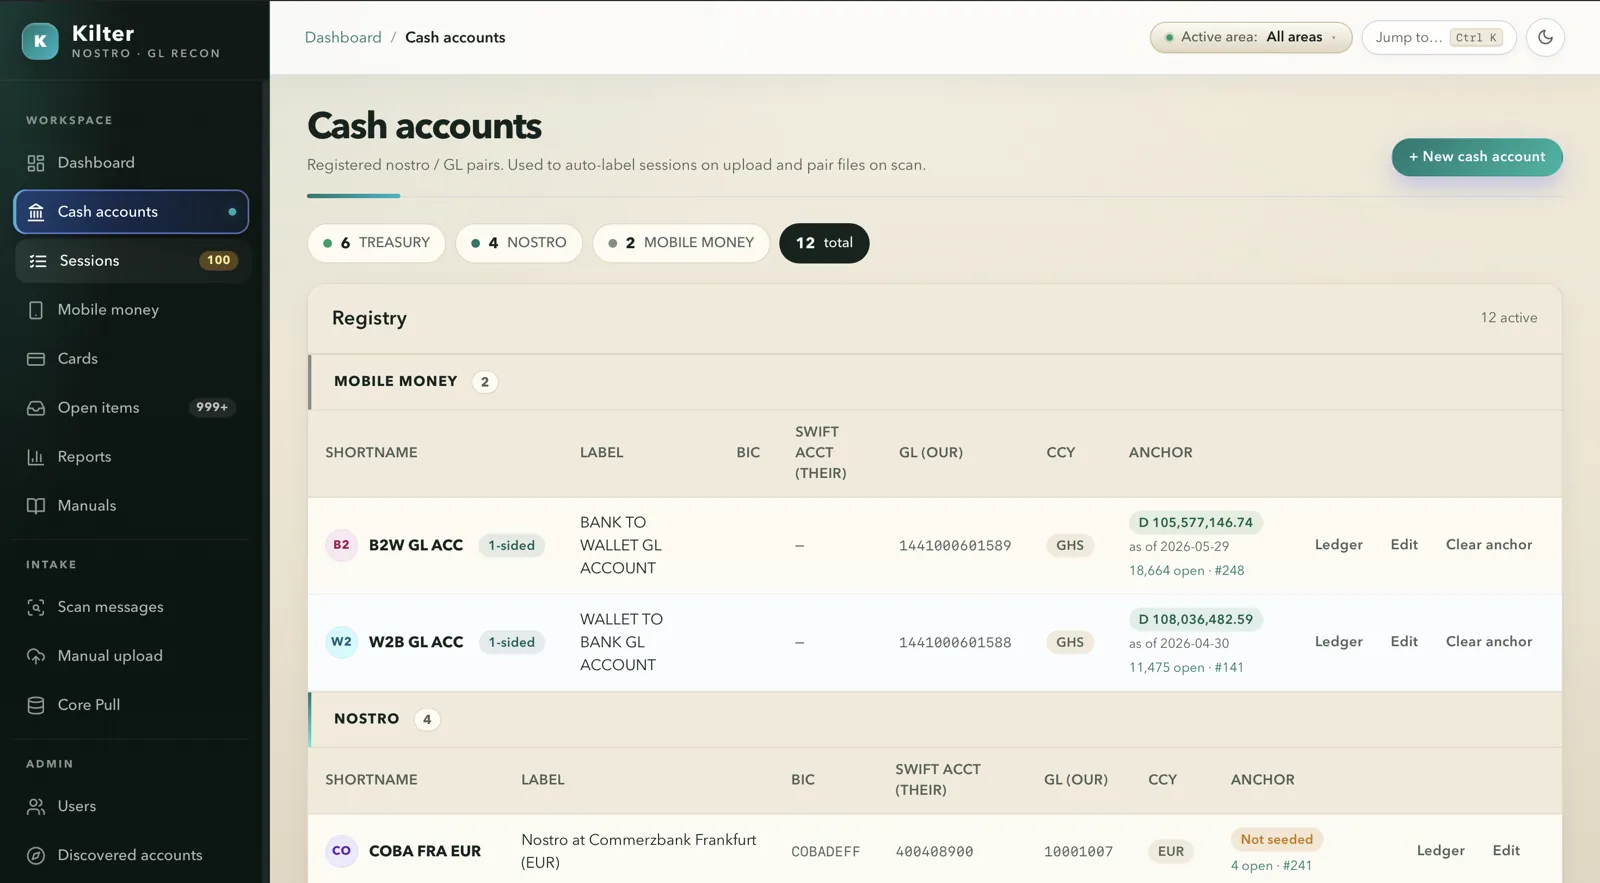The height and width of the screenshot is (883, 1600).
Task: Click the 1-sided tag on B2W row
Action: (x=511, y=545)
